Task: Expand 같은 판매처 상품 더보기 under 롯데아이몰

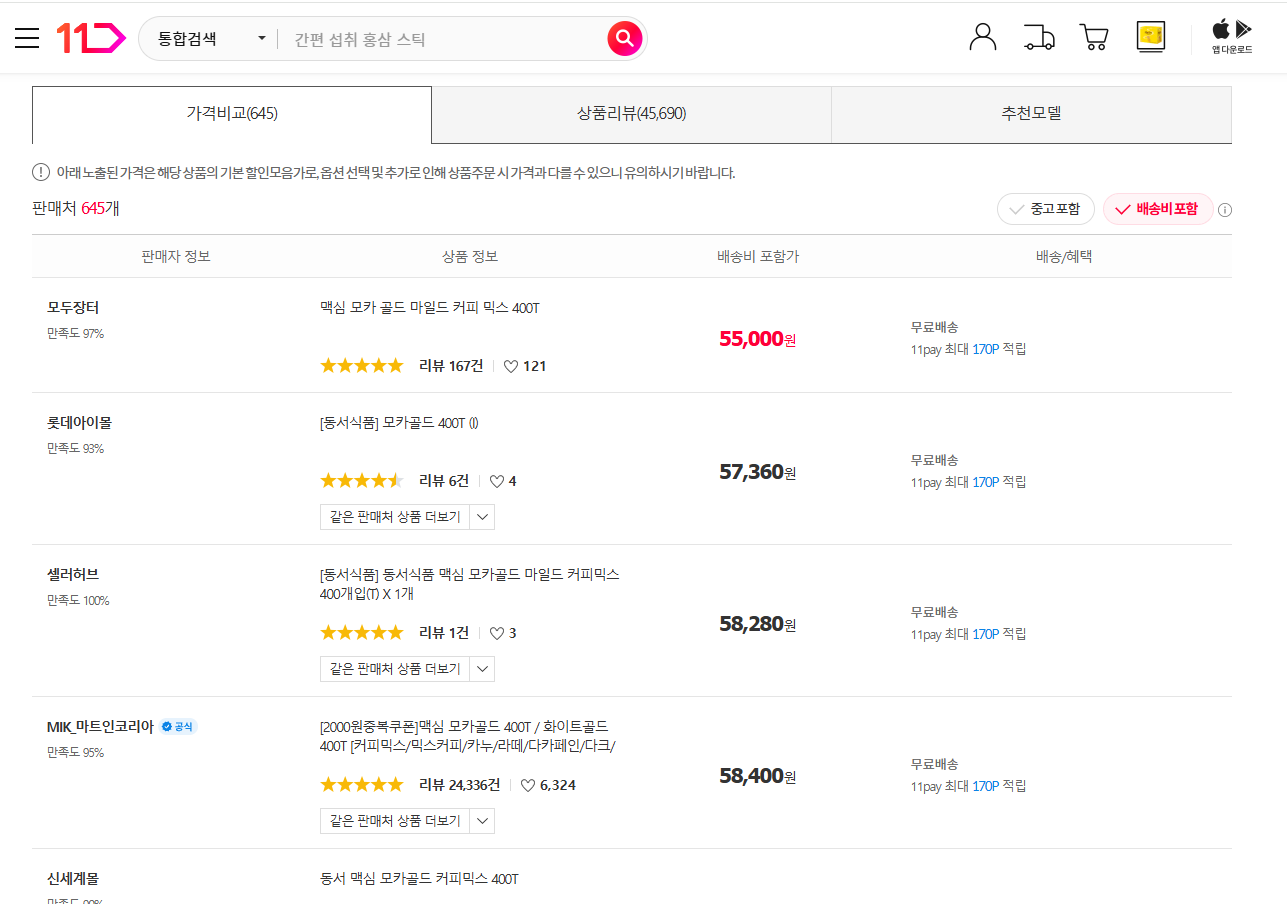Action: [406, 517]
